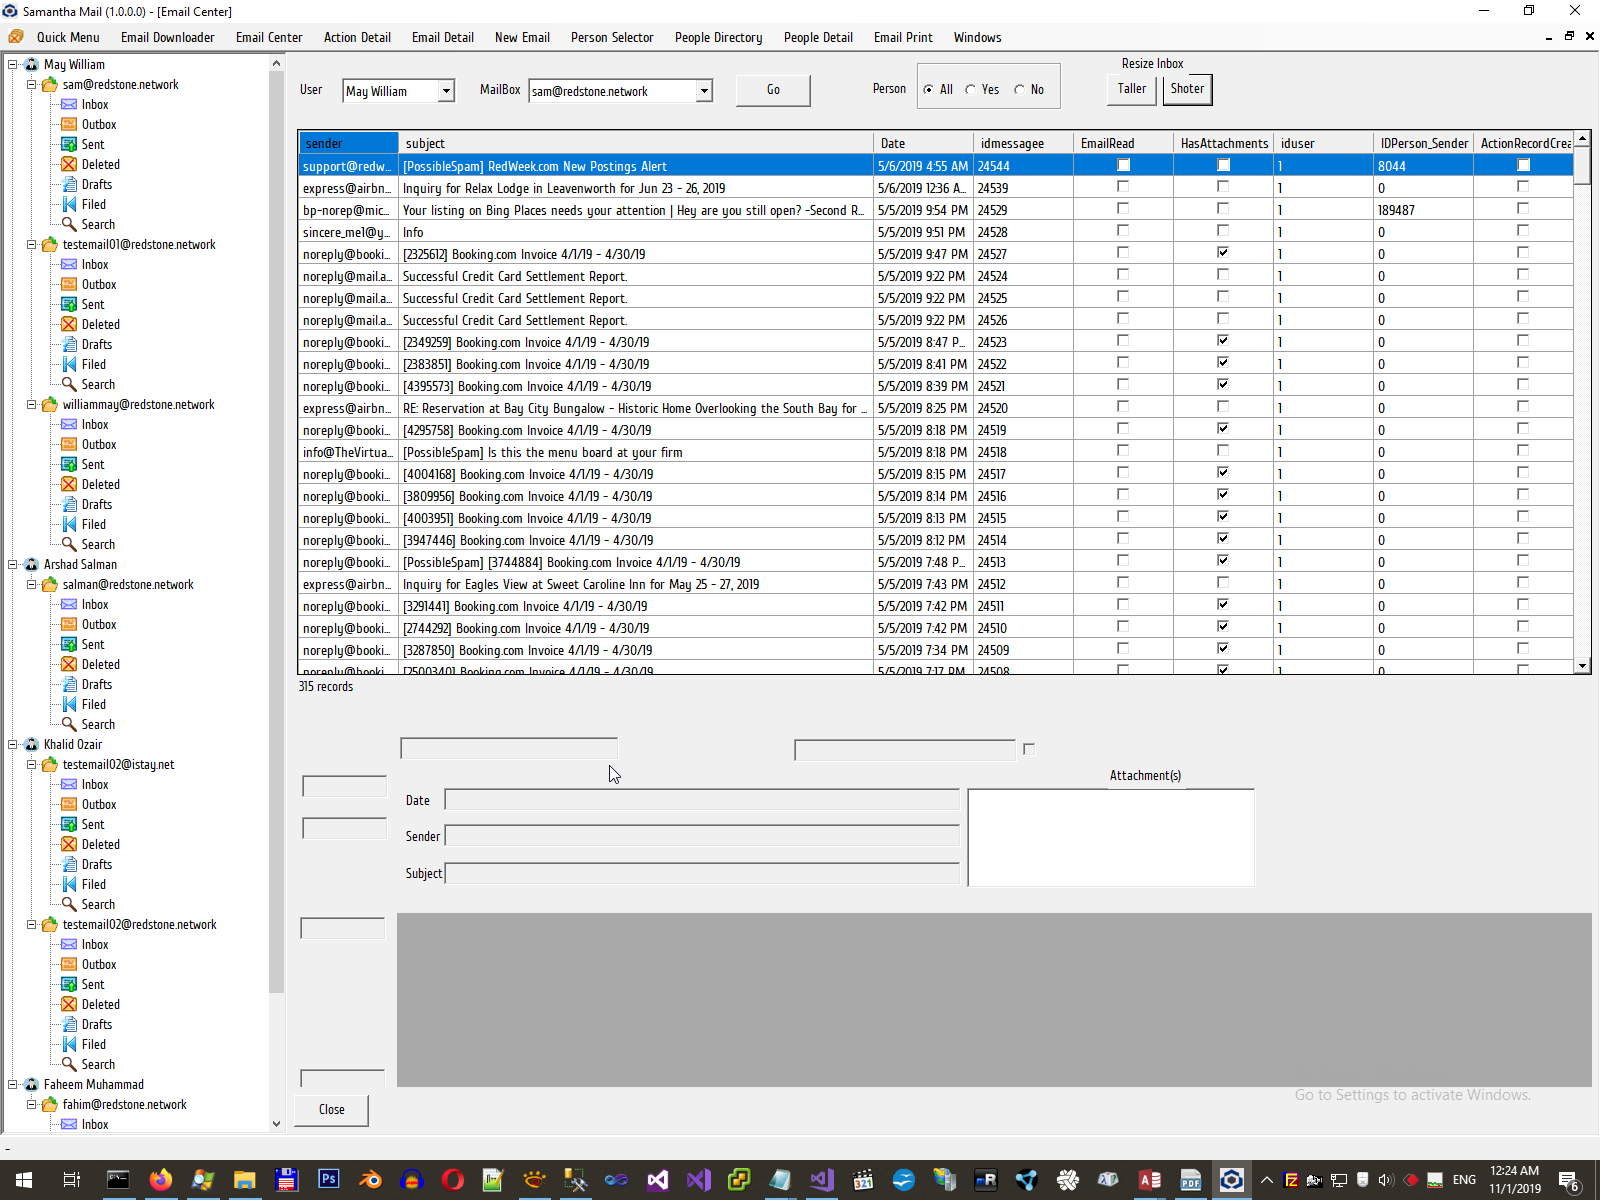Toggle EmailRead checkbox for message 24544
This screenshot has width=1600, height=1200.
click(x=1123, y=165)
